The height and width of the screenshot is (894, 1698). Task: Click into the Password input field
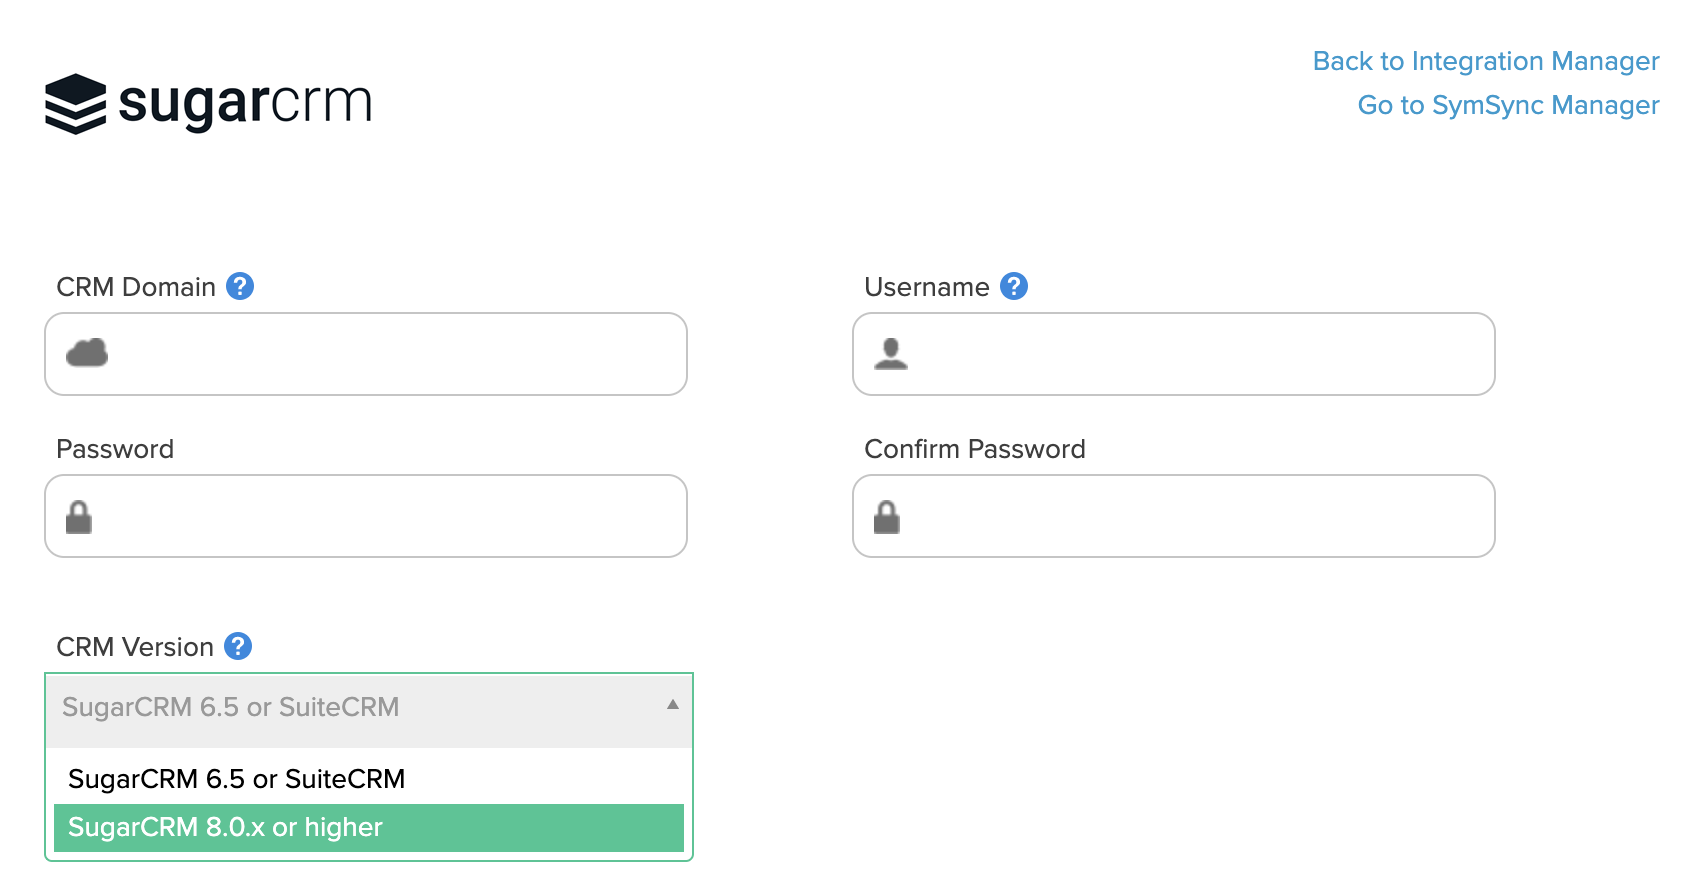(366, 516)
